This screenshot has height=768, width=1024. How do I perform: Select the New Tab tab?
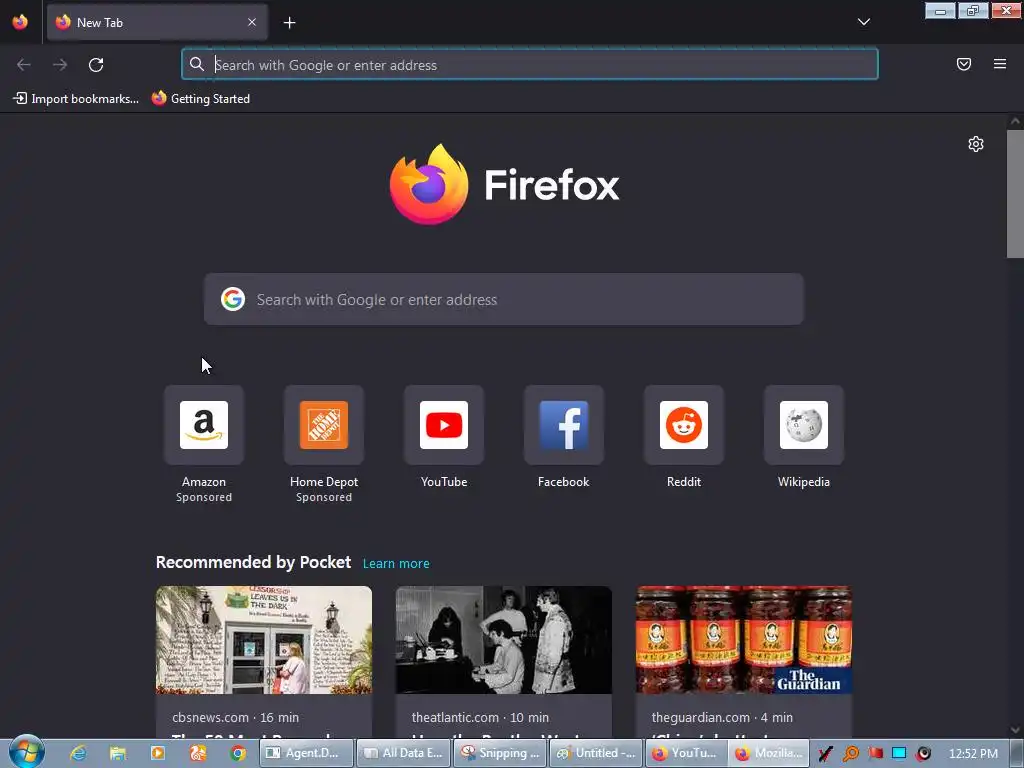(x=157, y=22)
